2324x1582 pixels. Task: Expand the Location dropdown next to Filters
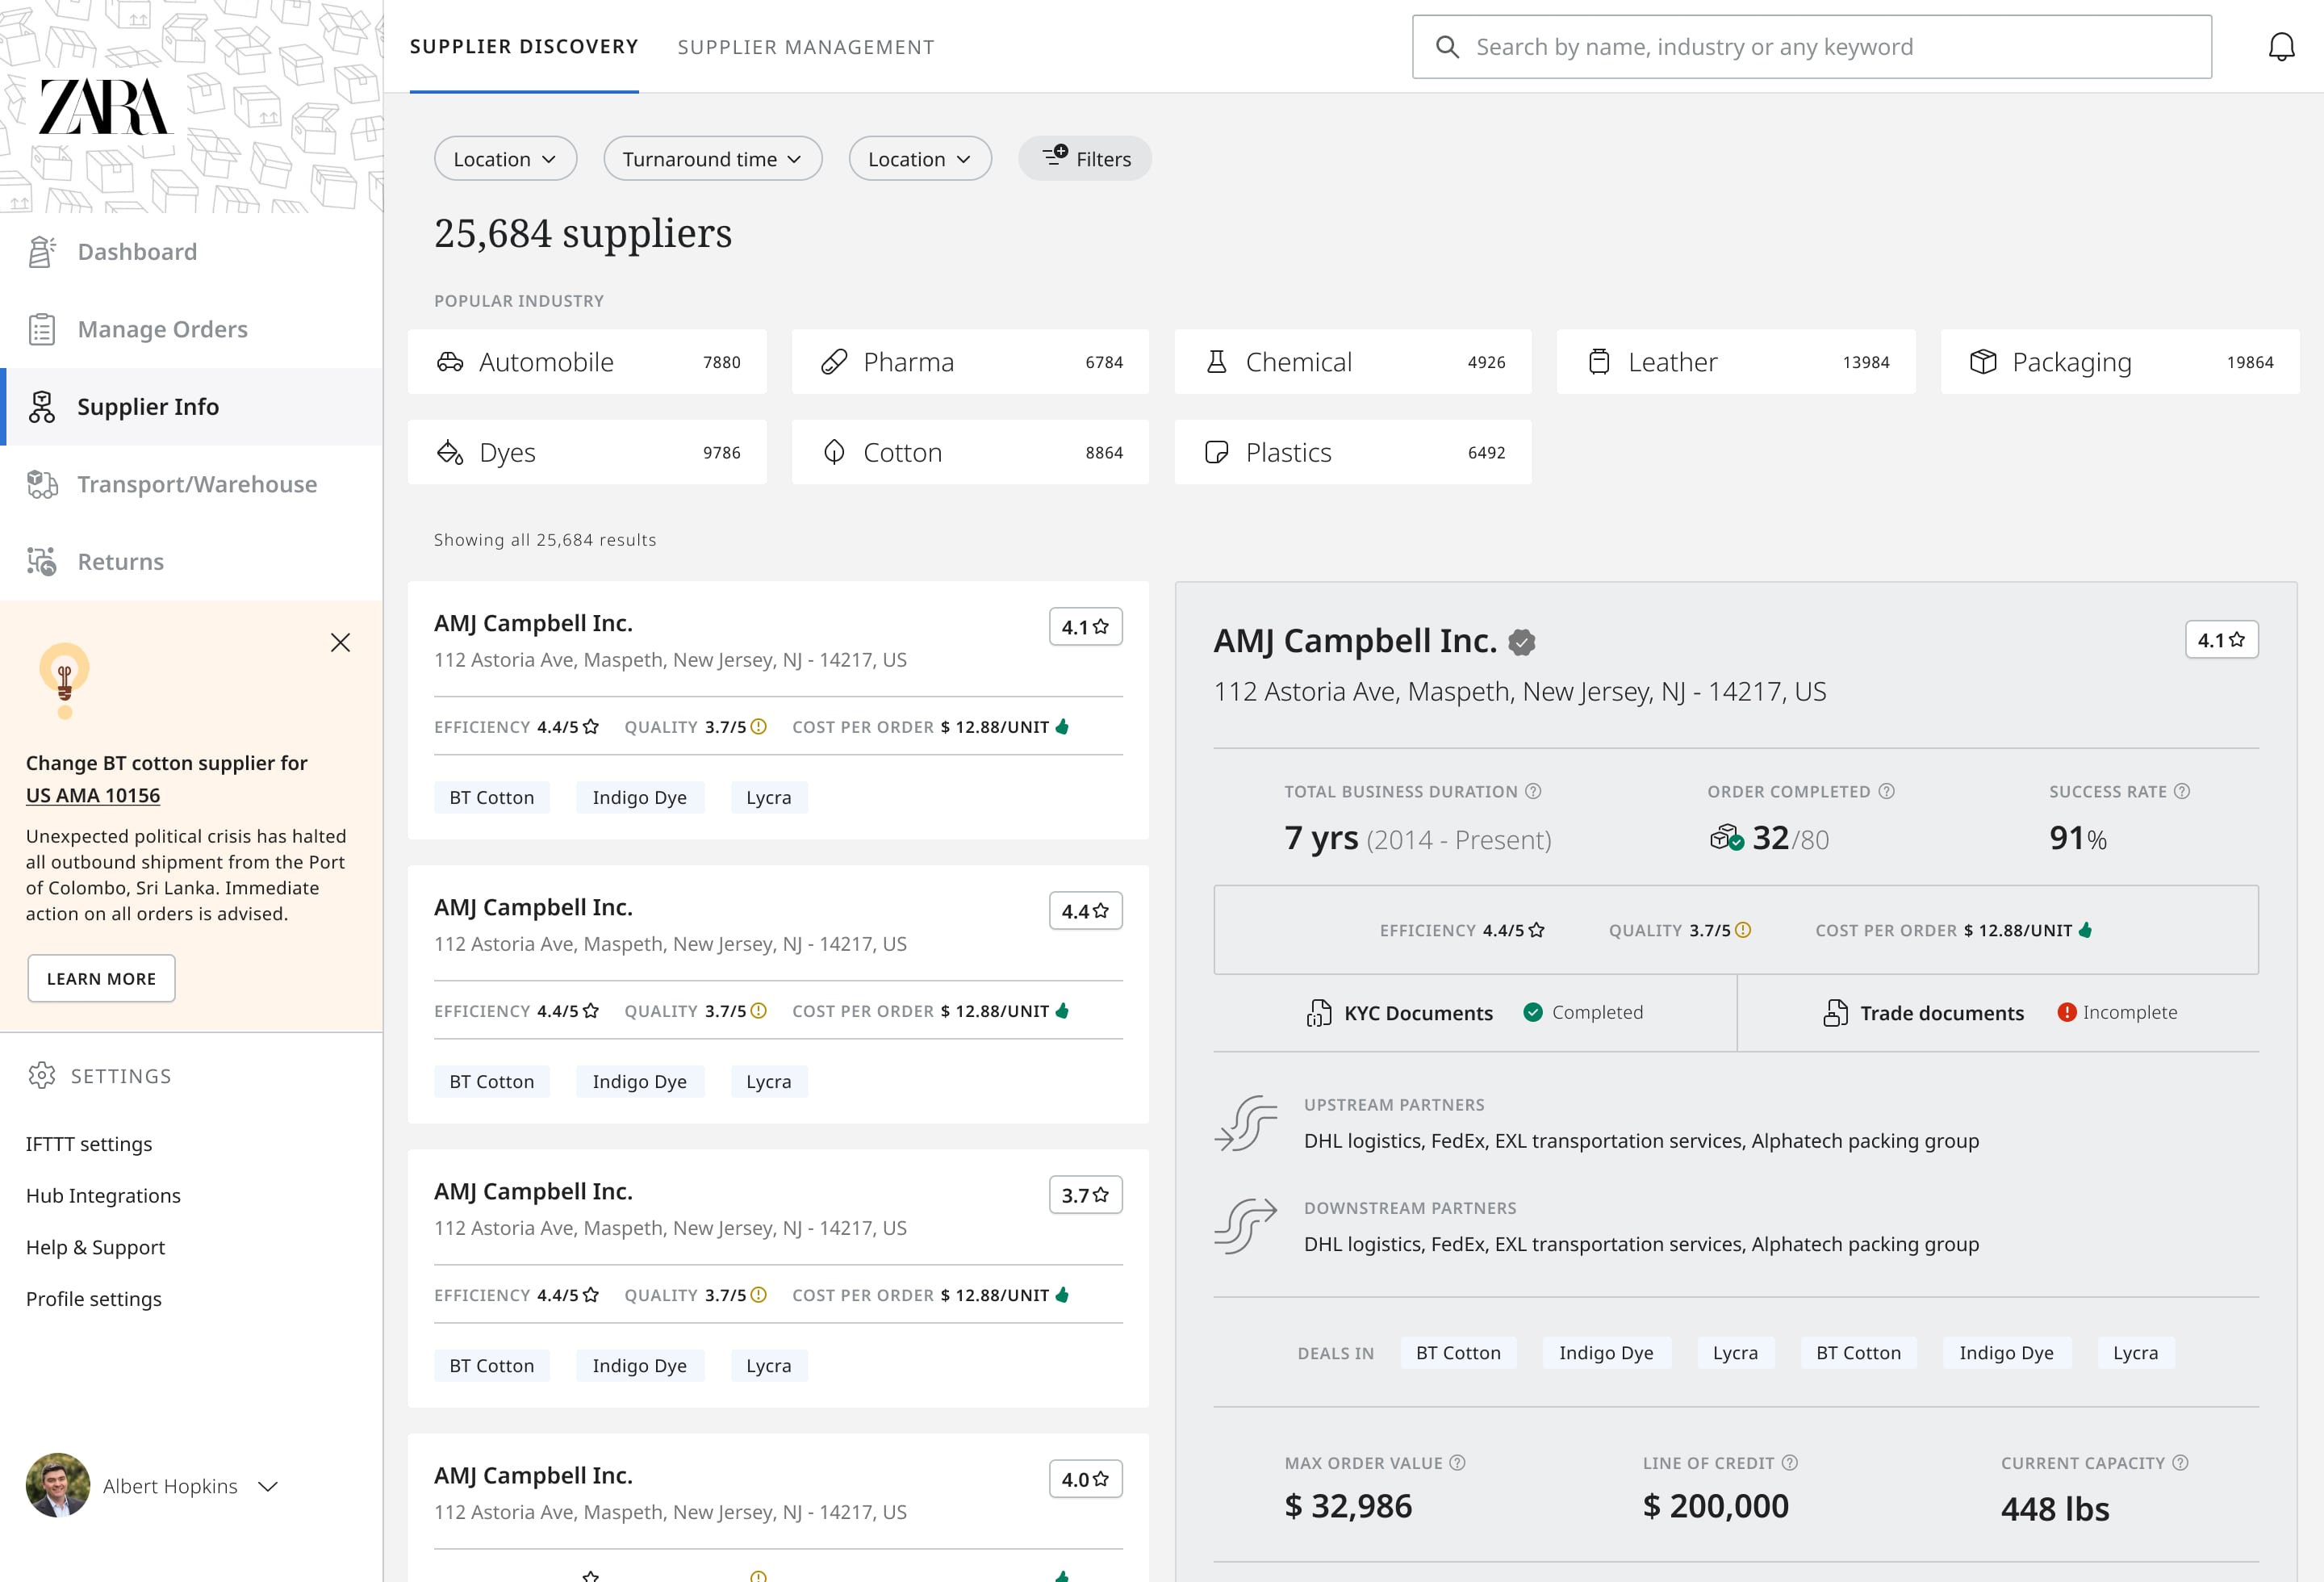pyautogui.click(x=920, y=159)
